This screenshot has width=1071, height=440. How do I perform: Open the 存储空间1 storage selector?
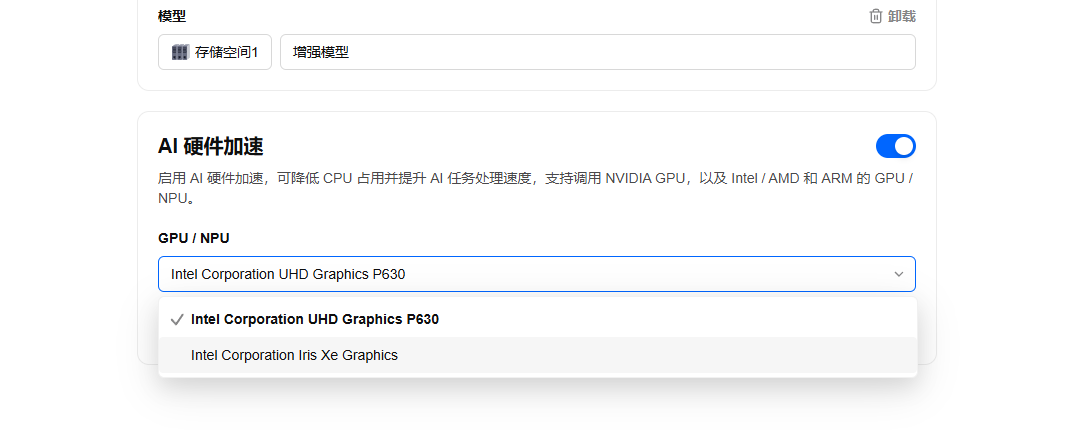(214, 52)
